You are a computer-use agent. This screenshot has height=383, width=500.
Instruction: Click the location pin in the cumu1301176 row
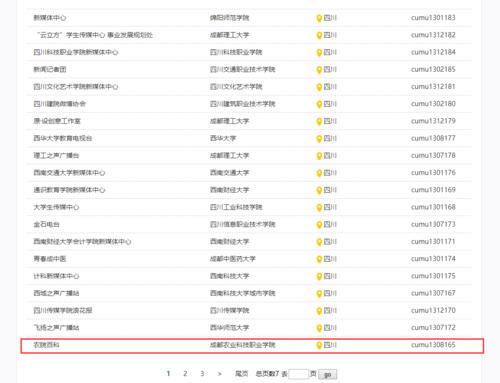click(319, 173)
